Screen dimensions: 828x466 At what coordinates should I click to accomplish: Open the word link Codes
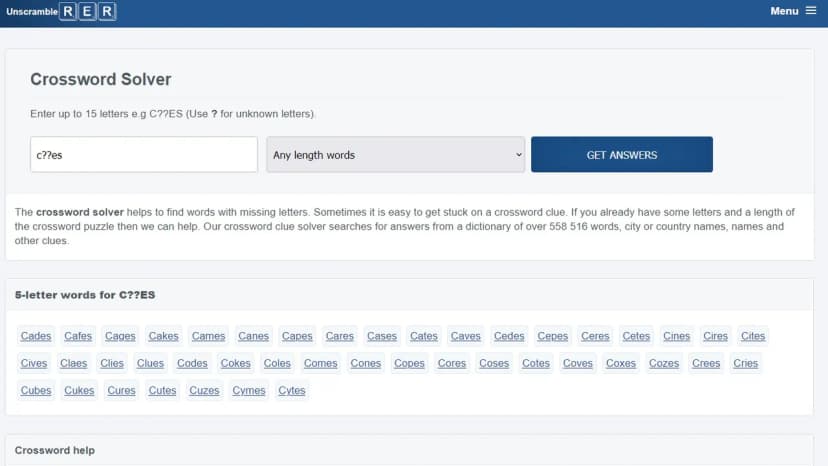point(192,364)
